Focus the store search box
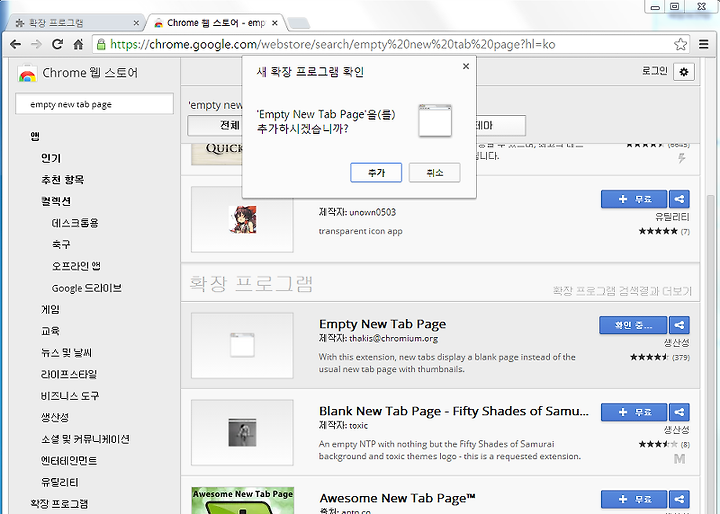 click(95, 104)
